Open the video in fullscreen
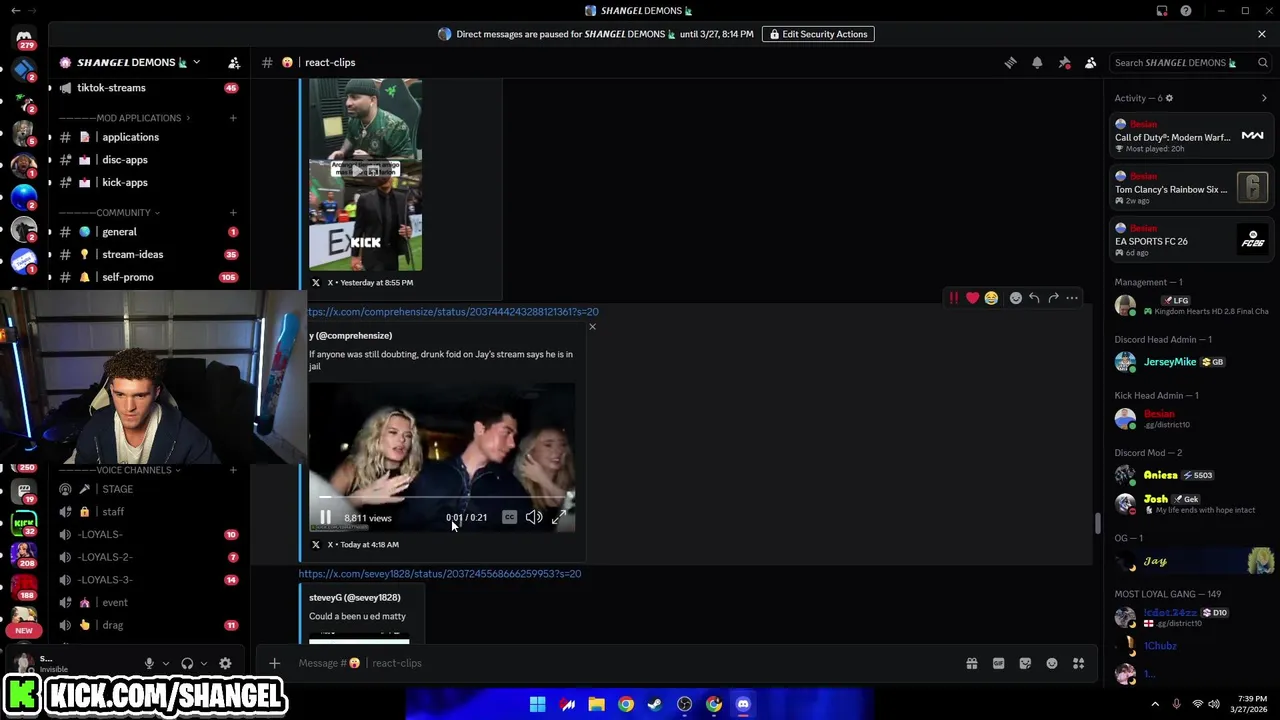 pos(559,518)
